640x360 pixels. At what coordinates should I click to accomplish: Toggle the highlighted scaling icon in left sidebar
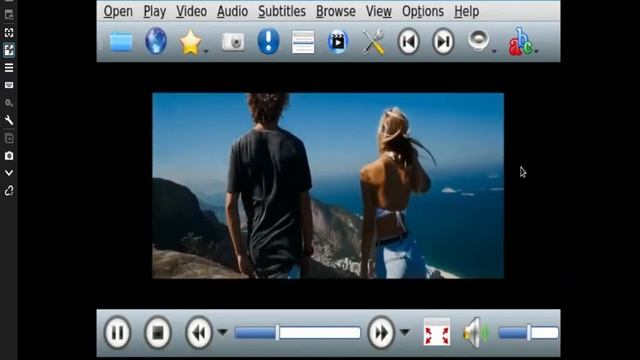tap(9, 50)
